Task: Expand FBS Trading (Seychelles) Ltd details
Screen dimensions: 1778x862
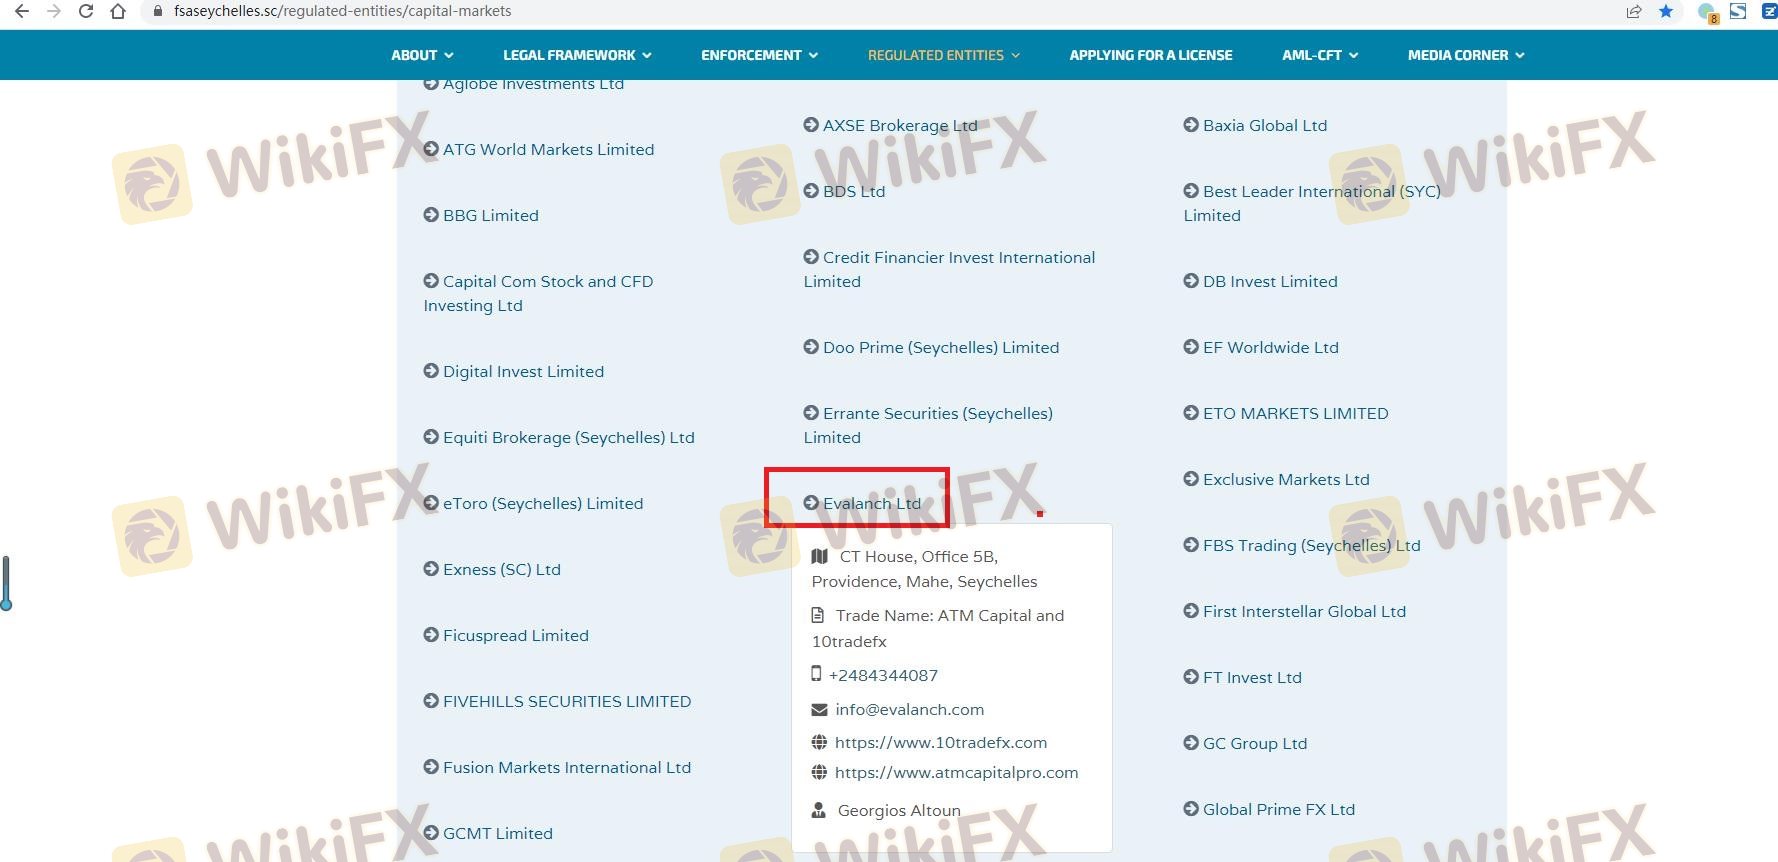Action: (x=1311, y=545)
